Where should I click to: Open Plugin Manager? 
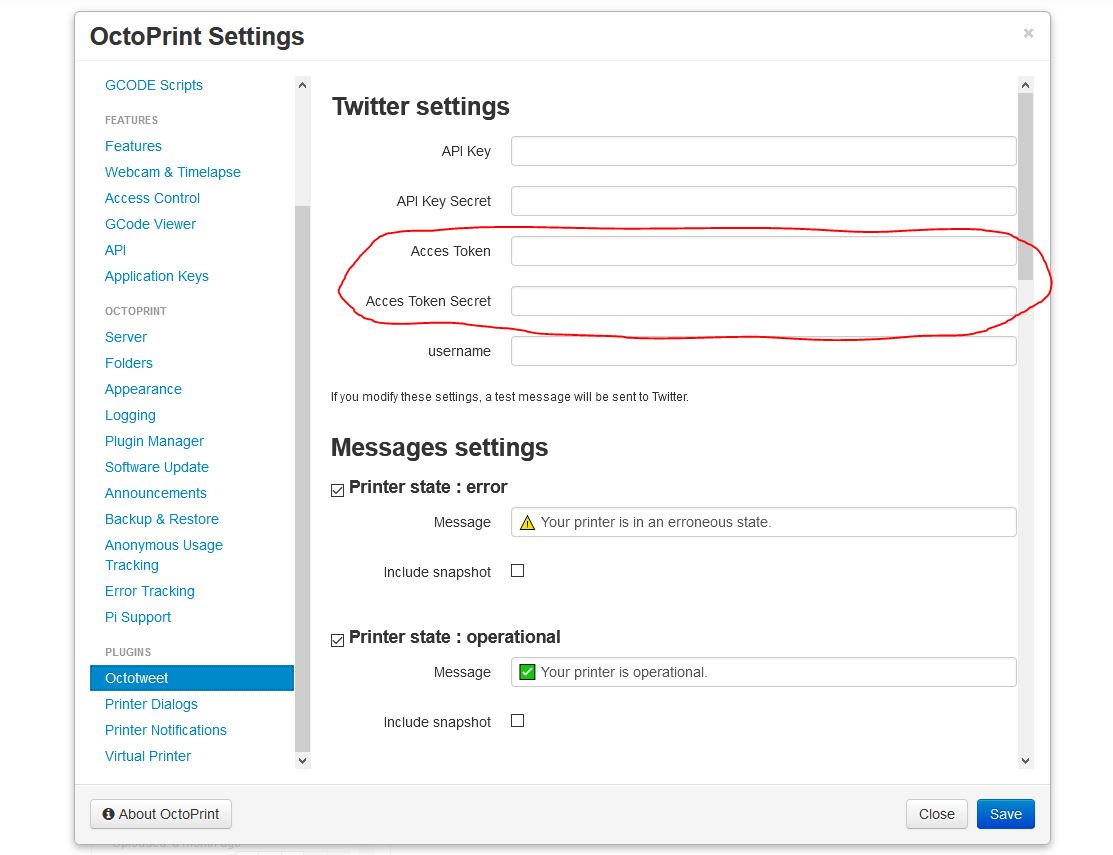(154, 441)
